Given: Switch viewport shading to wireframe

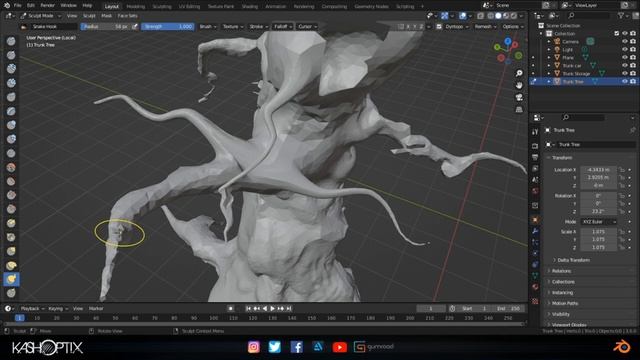Looking at the screenshot, I should point(490,16).
